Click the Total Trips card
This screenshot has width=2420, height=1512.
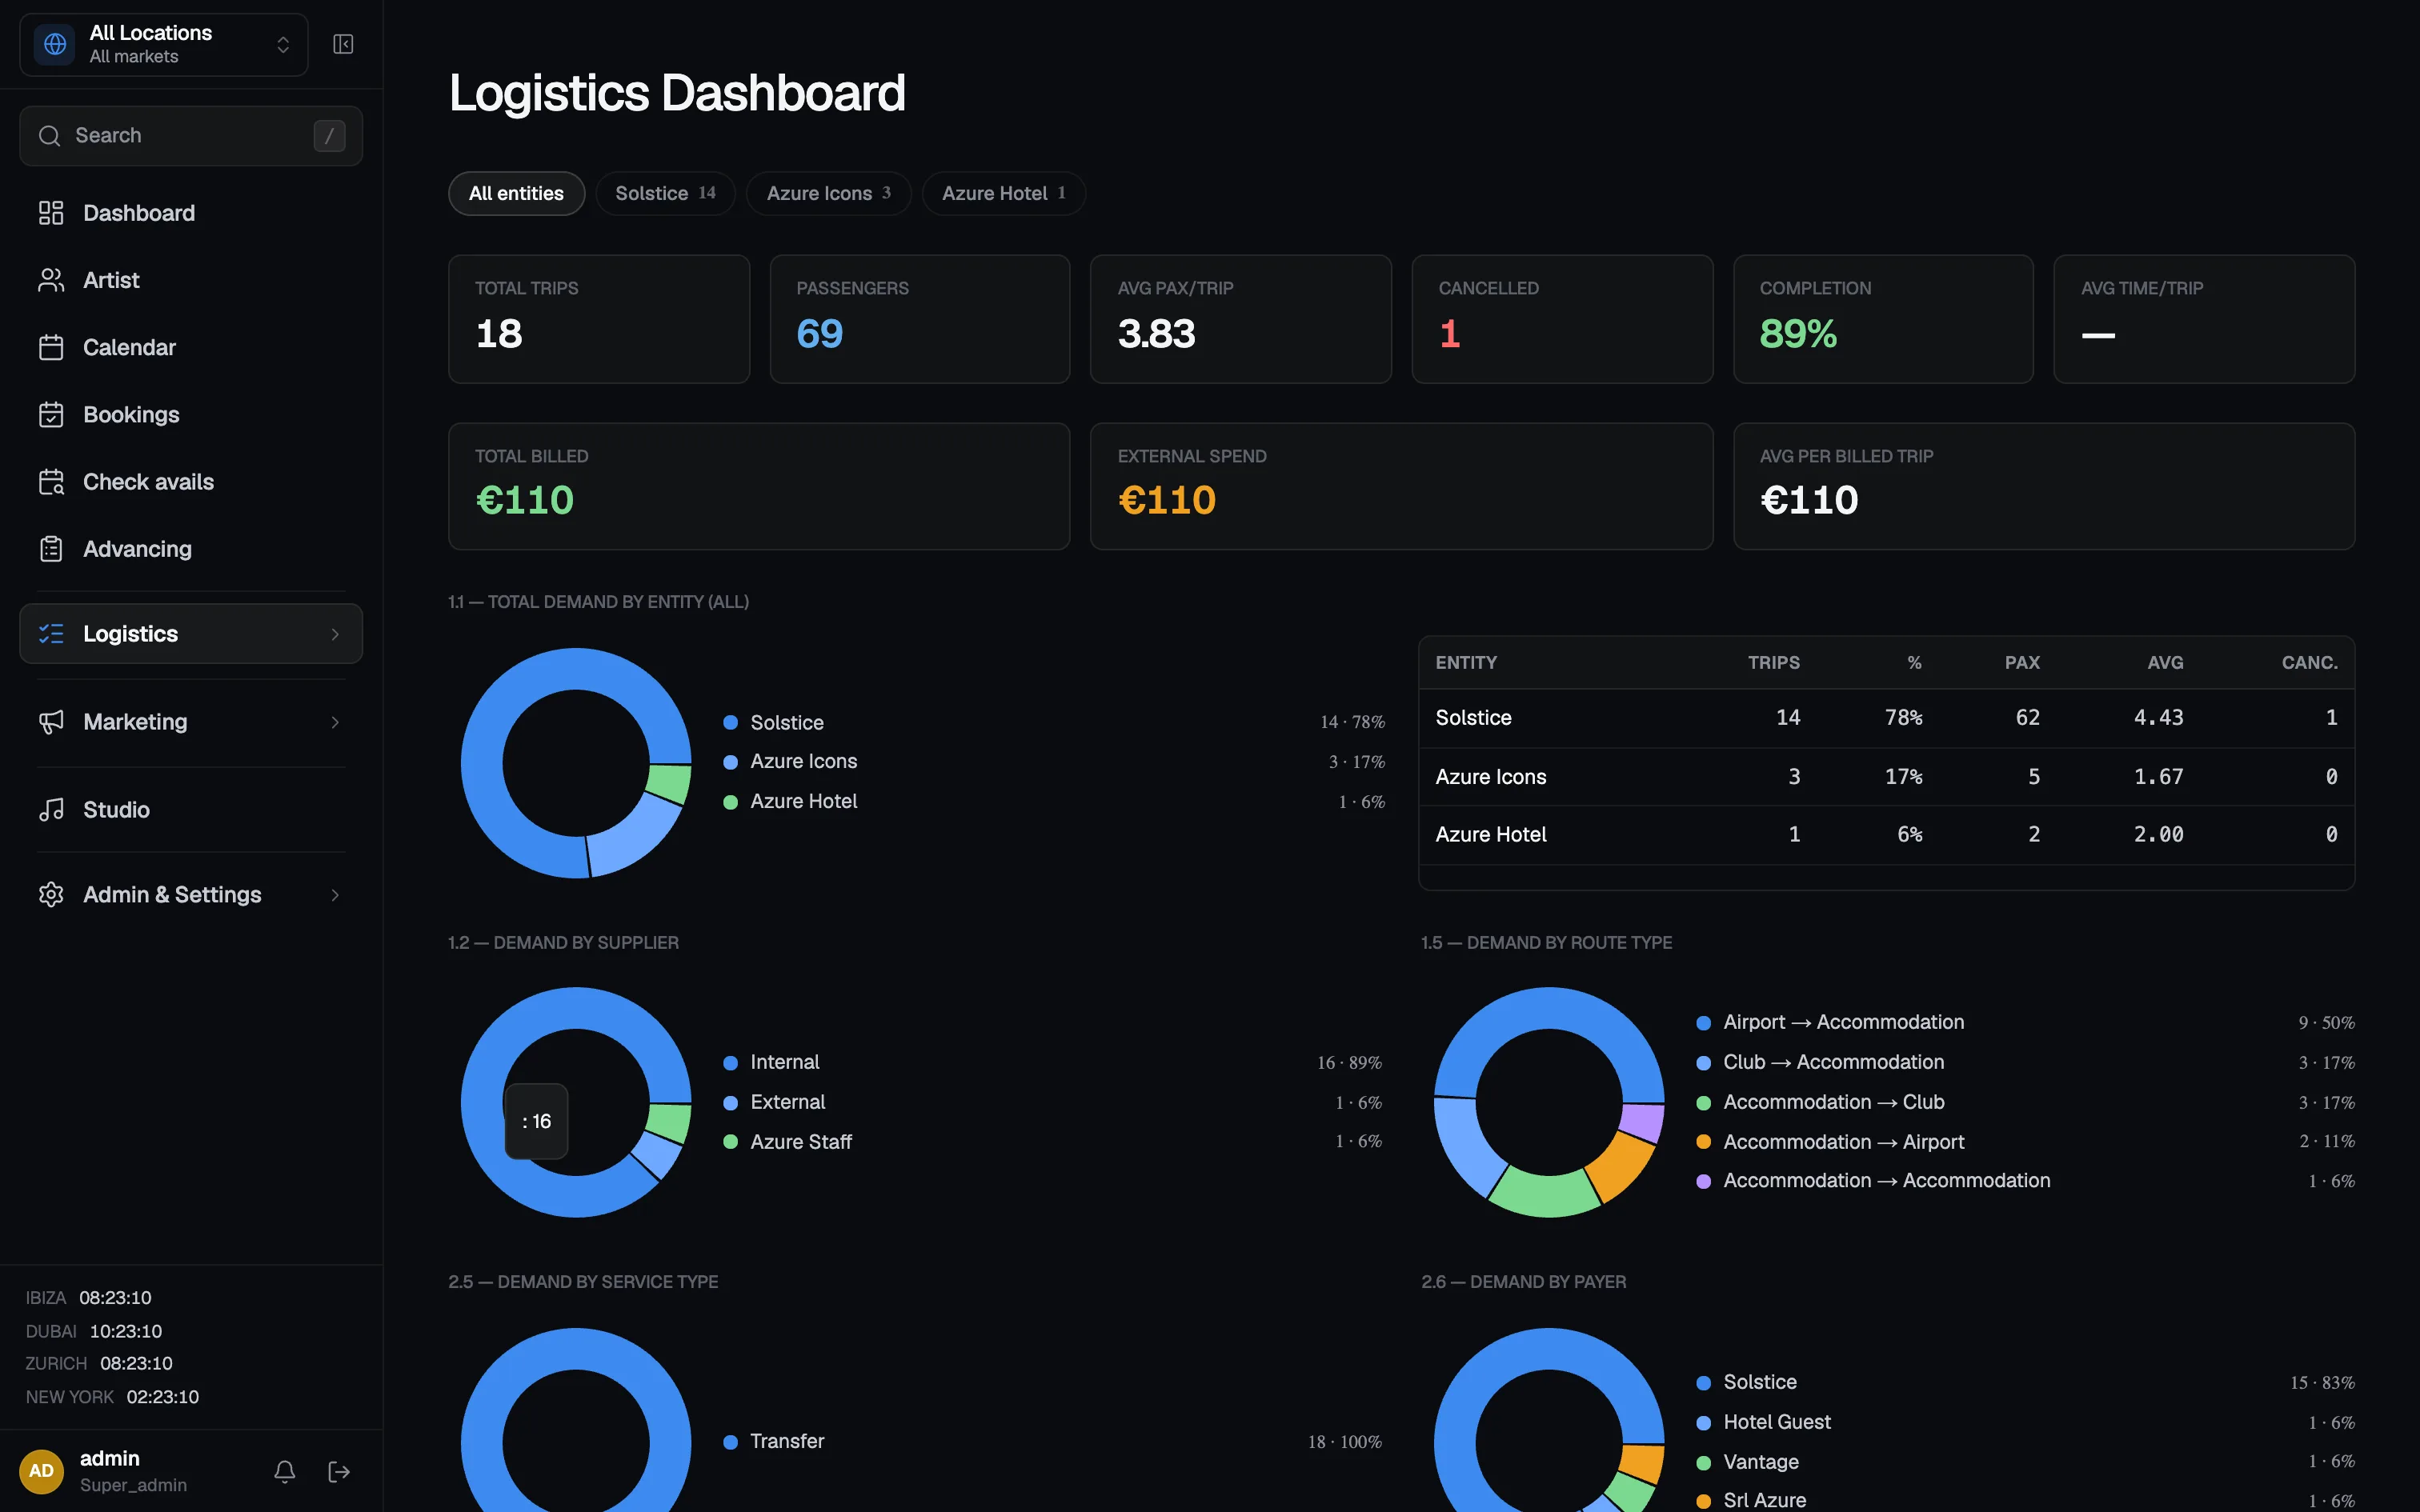(599, 319)
